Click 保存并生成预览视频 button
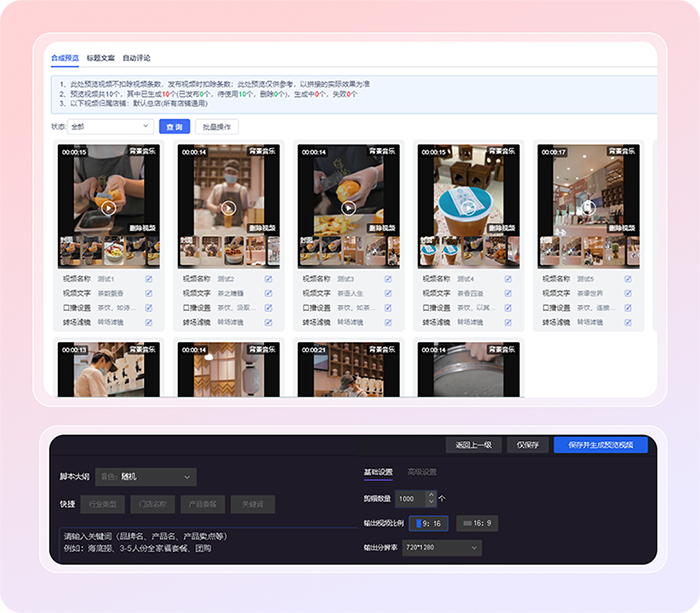 (600, 445)
